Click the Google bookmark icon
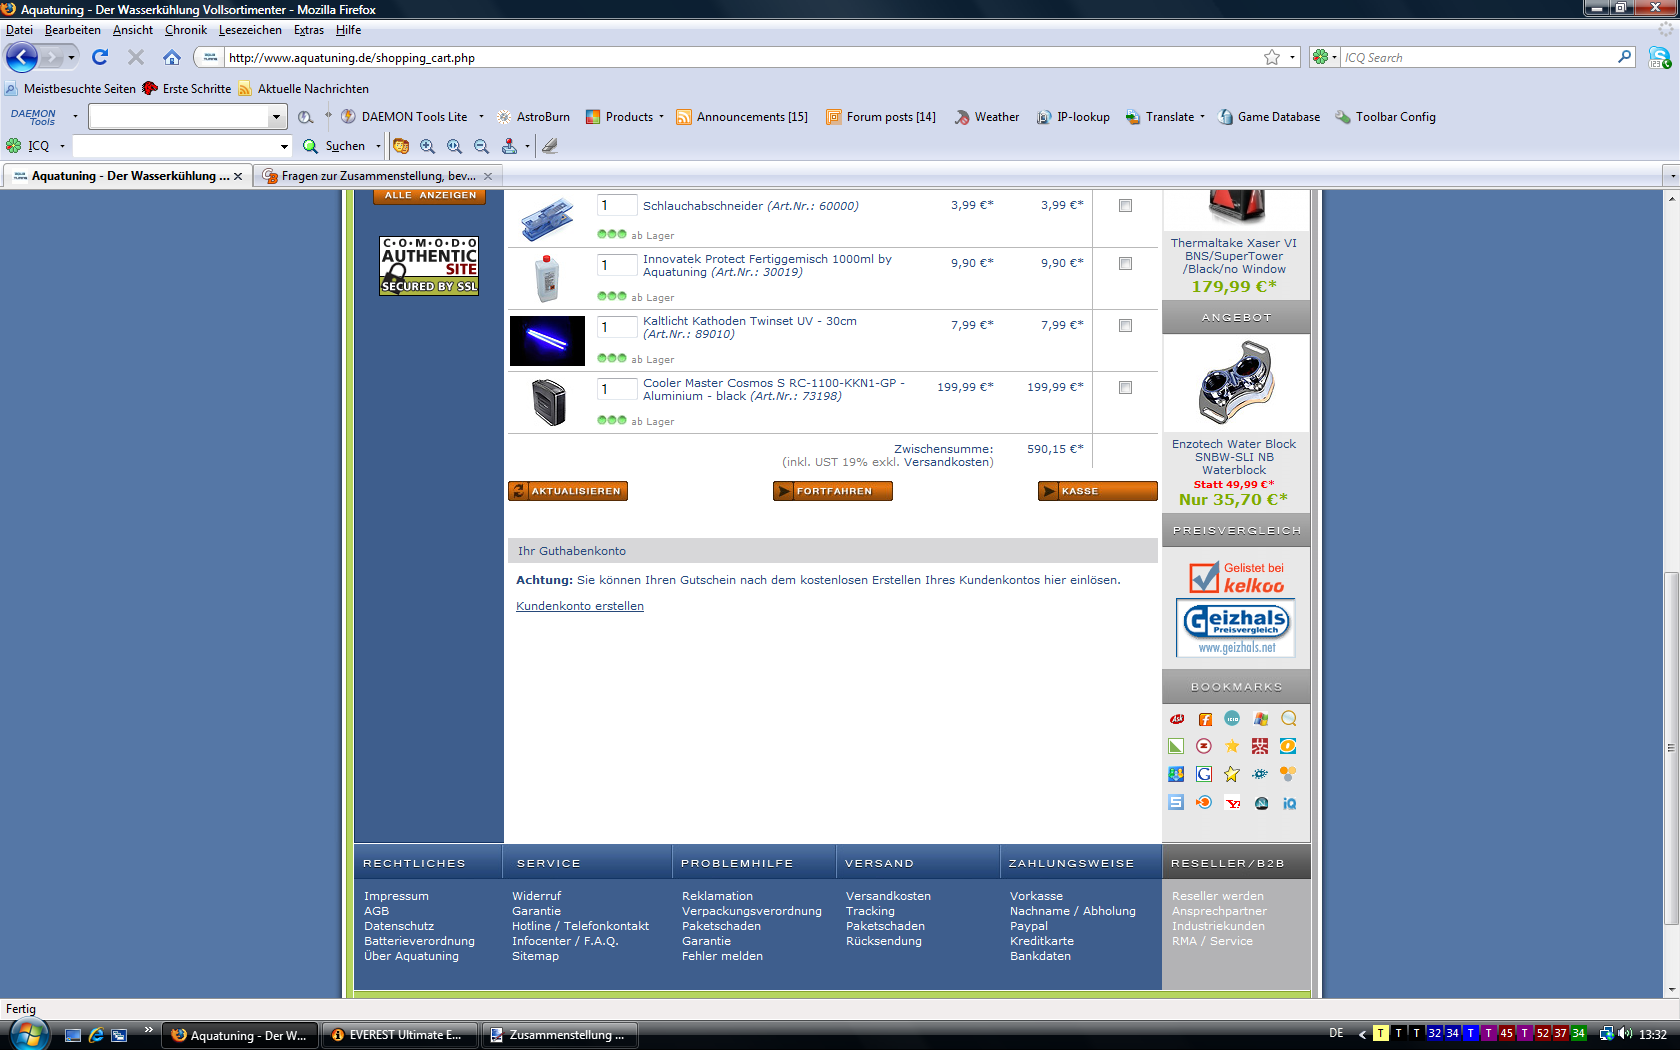Screen dimensions: 1680x1050 coord(1204,774)
